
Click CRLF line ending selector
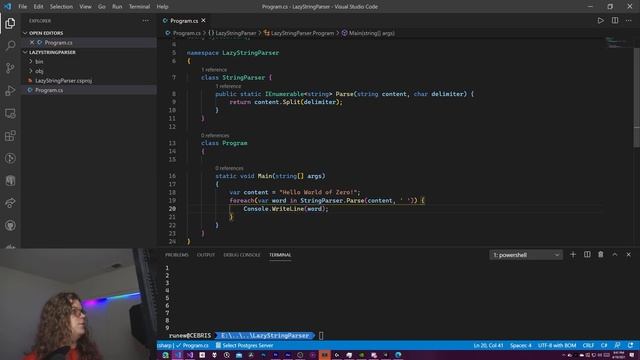coord(588,345)
